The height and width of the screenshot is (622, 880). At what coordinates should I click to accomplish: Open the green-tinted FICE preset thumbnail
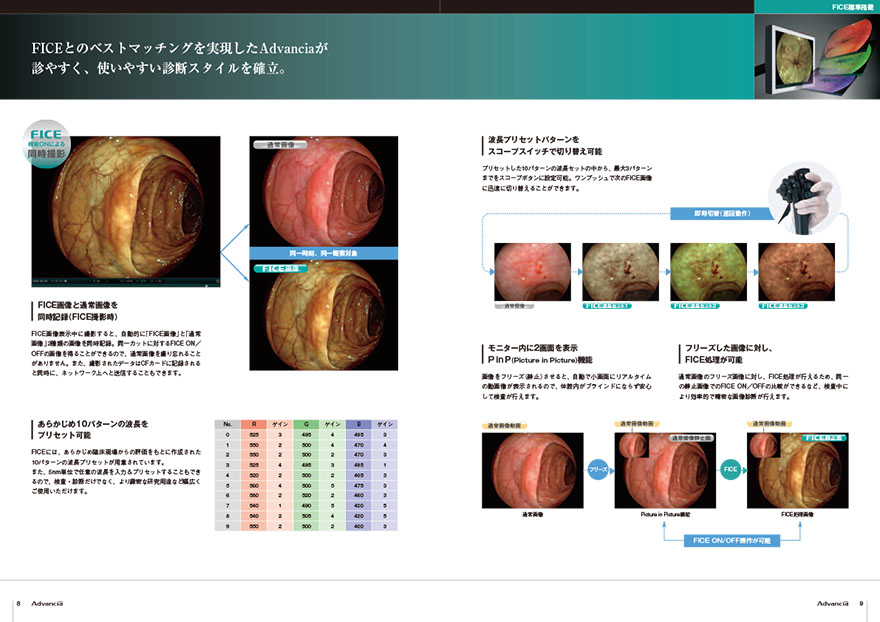(708, 272)
